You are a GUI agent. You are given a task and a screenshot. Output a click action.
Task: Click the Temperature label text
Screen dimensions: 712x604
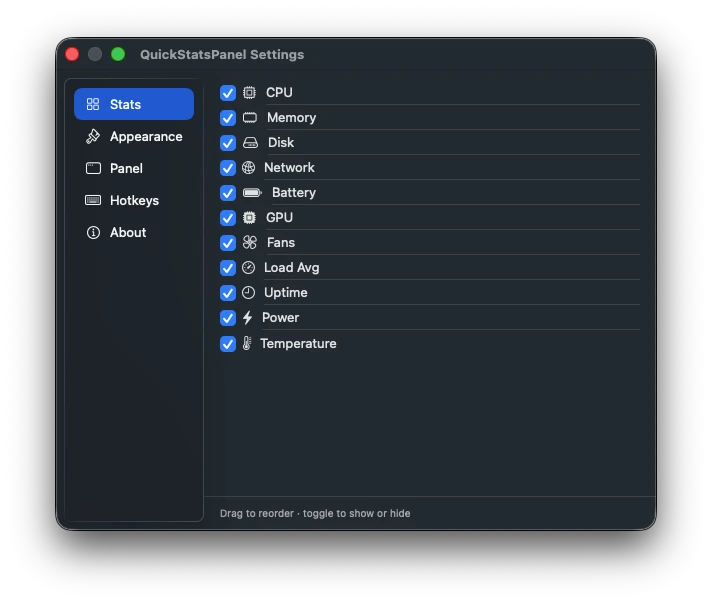[298, 343]
